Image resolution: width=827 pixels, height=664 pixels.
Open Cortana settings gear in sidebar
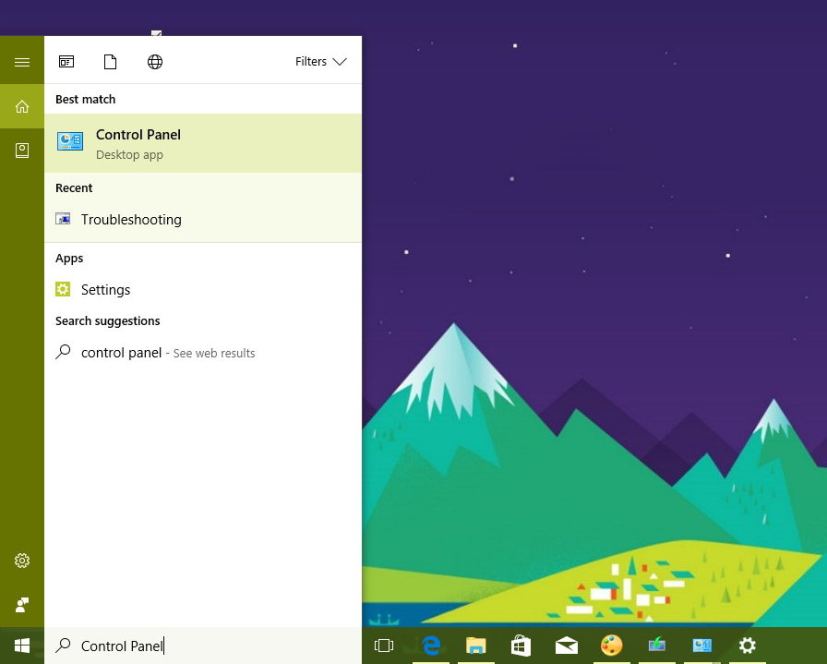pos(22,560)
